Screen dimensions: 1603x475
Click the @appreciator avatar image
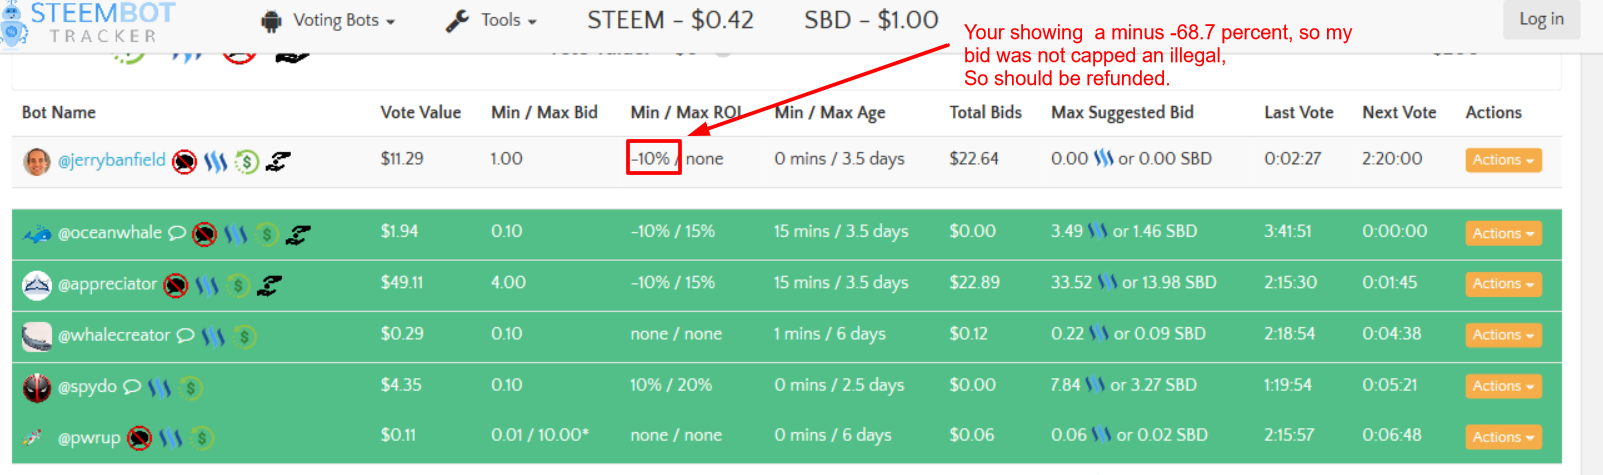click(x=37, y=286)
